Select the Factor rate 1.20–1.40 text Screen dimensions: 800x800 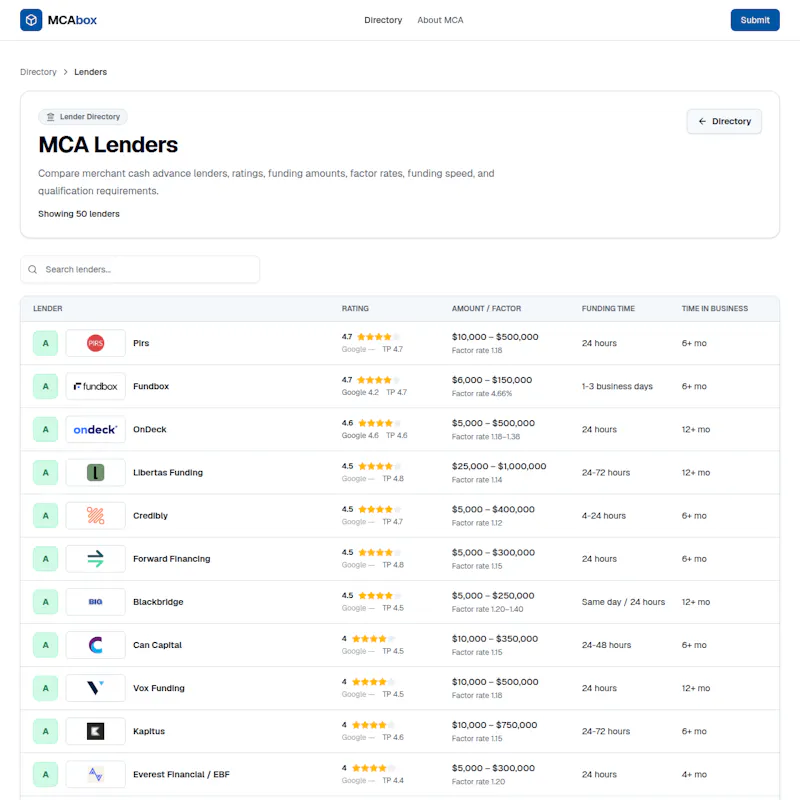(487, 609)
